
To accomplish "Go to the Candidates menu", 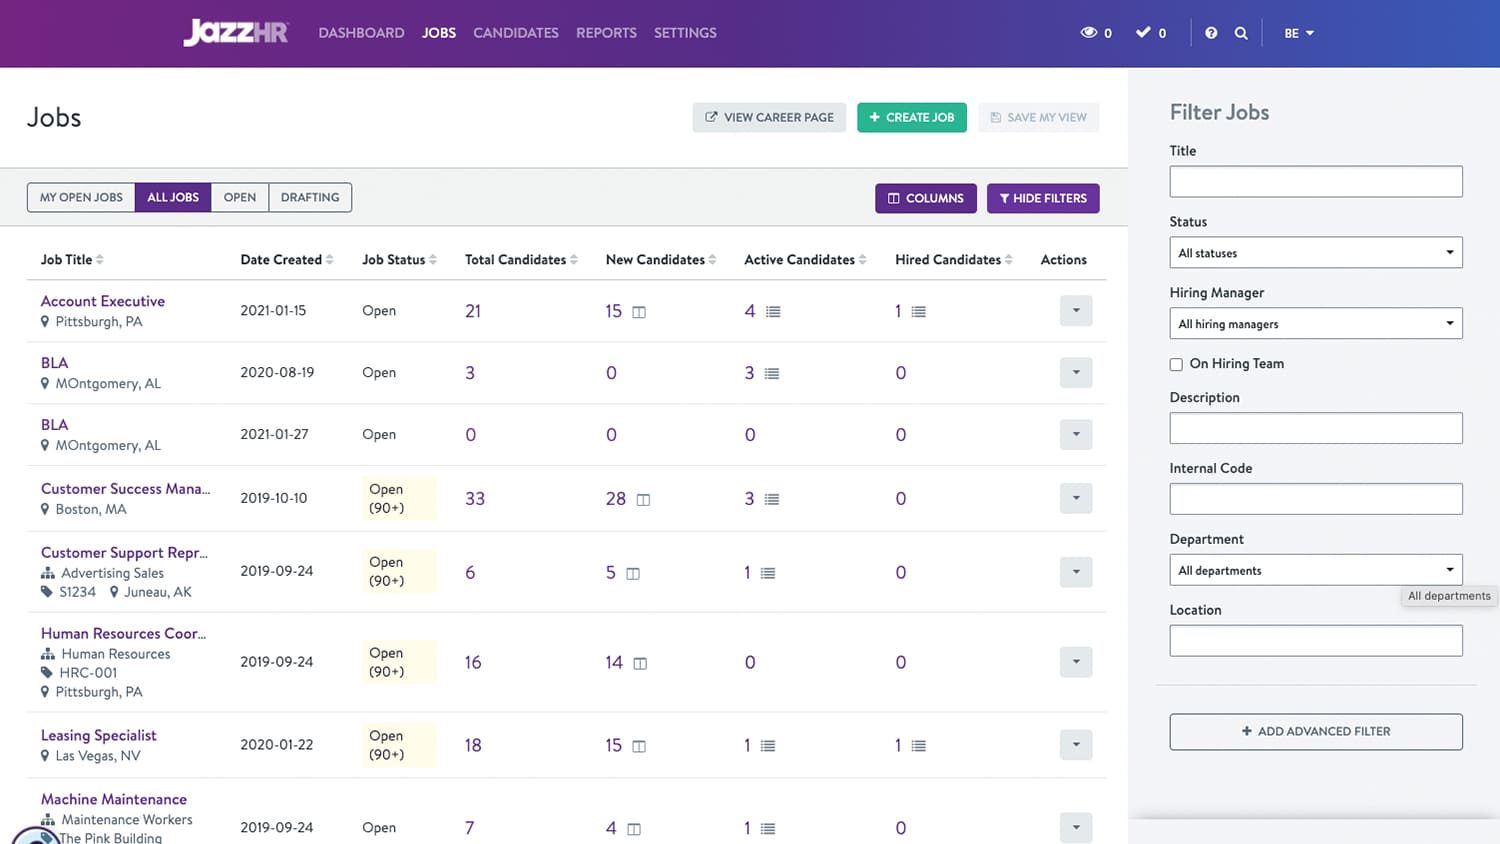I will click(515, 33).
